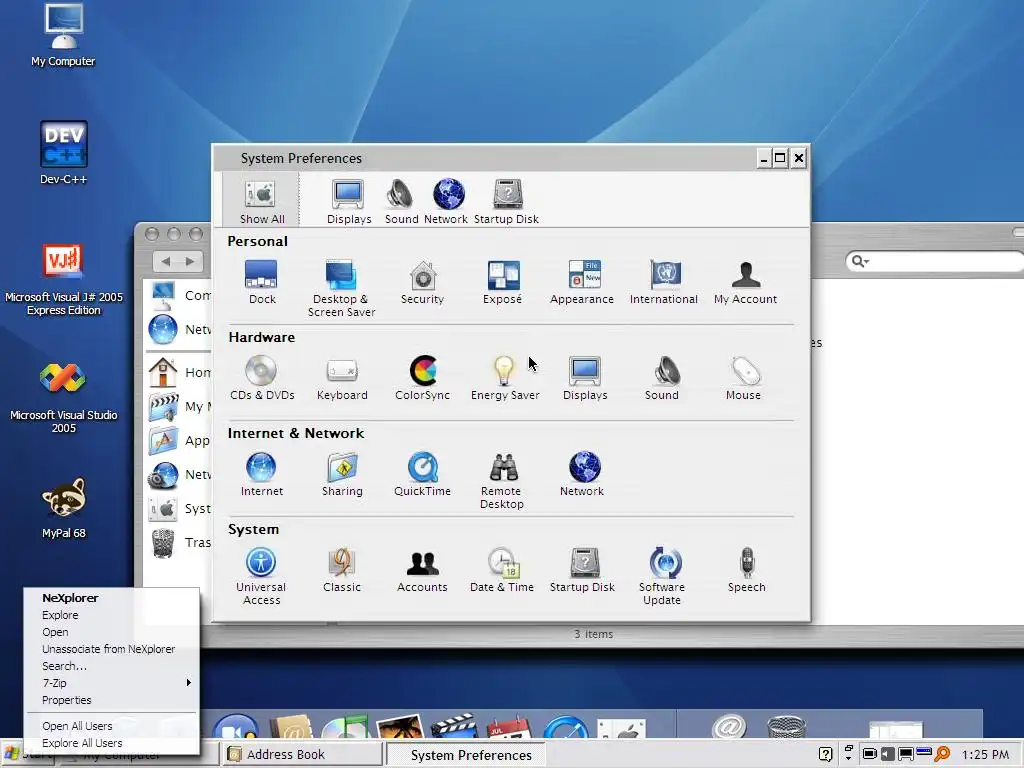Open the Date & Time preference pane
This screenshot has width=1024, height=768.
tap(502, 569)
